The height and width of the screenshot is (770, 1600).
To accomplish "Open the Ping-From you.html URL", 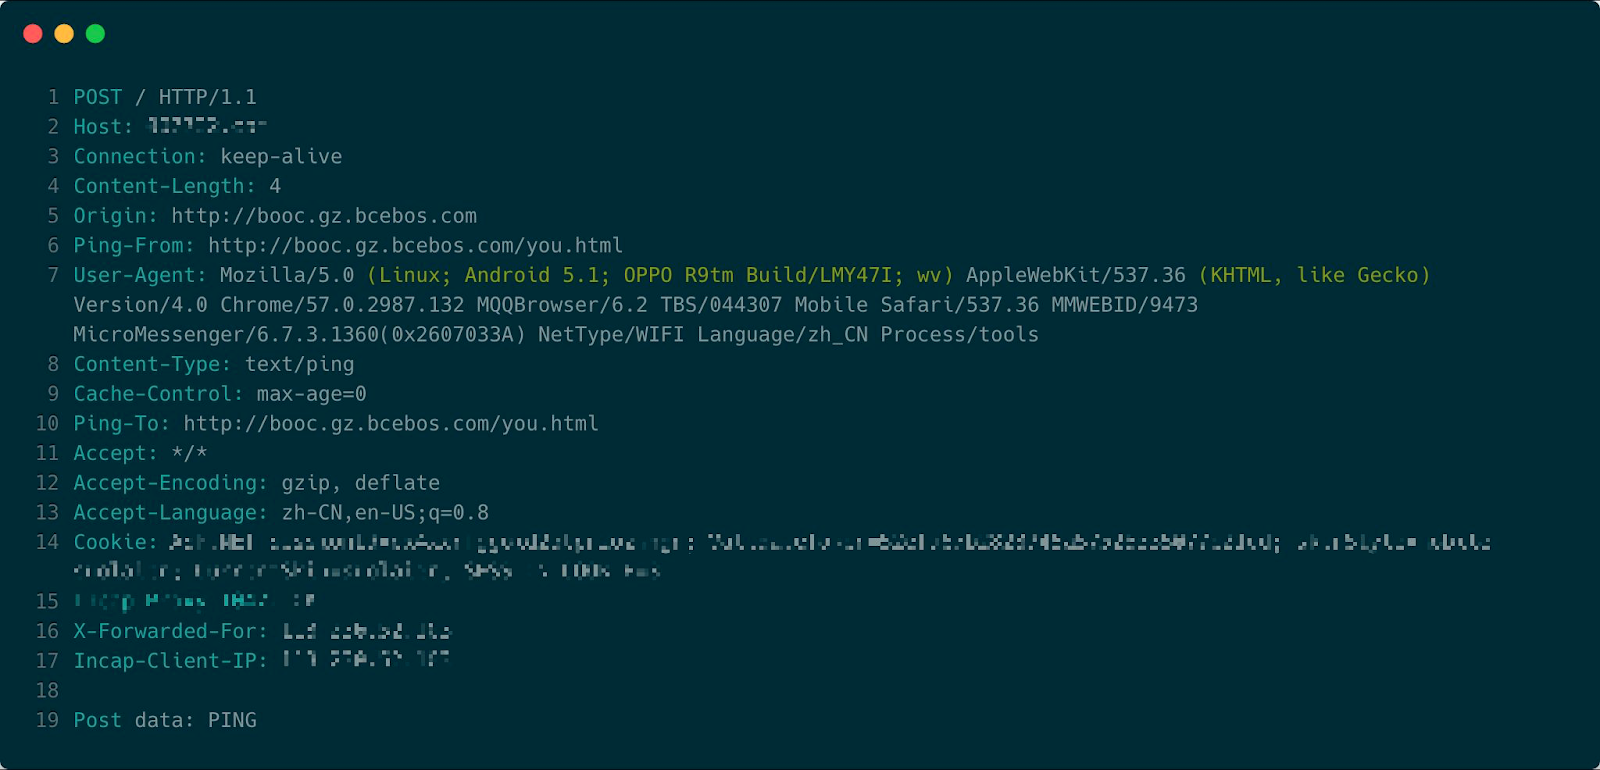I will [x=415, y=246].
